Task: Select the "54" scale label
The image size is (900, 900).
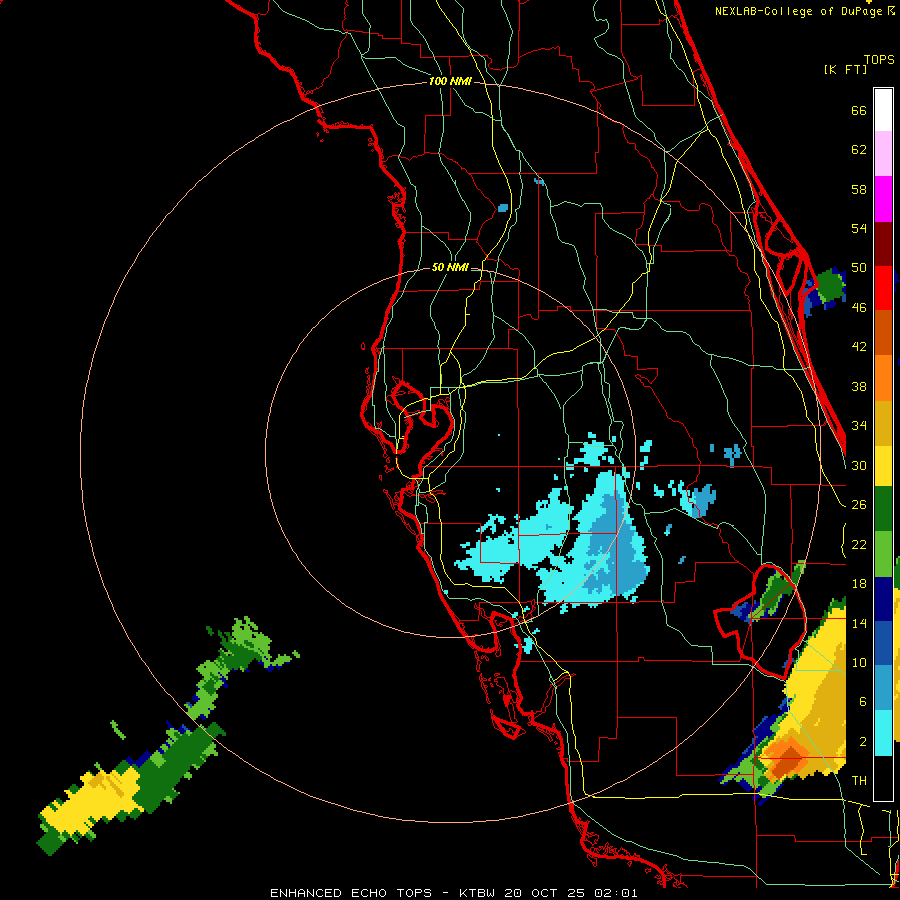Action: pos(859,228)
